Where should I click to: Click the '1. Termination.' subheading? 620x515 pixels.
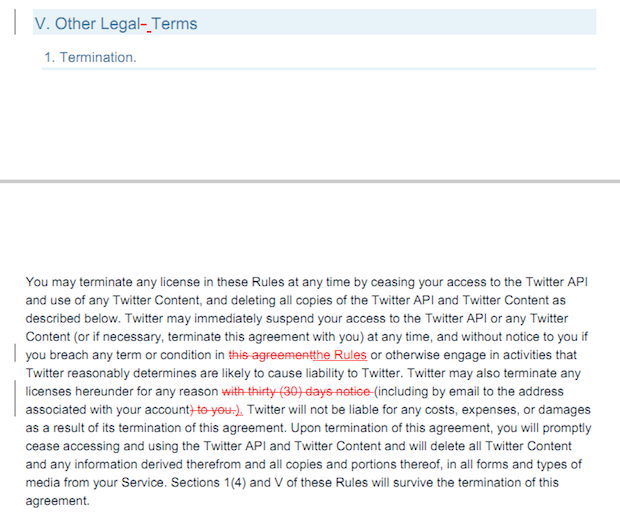click(x=90, y=57)
